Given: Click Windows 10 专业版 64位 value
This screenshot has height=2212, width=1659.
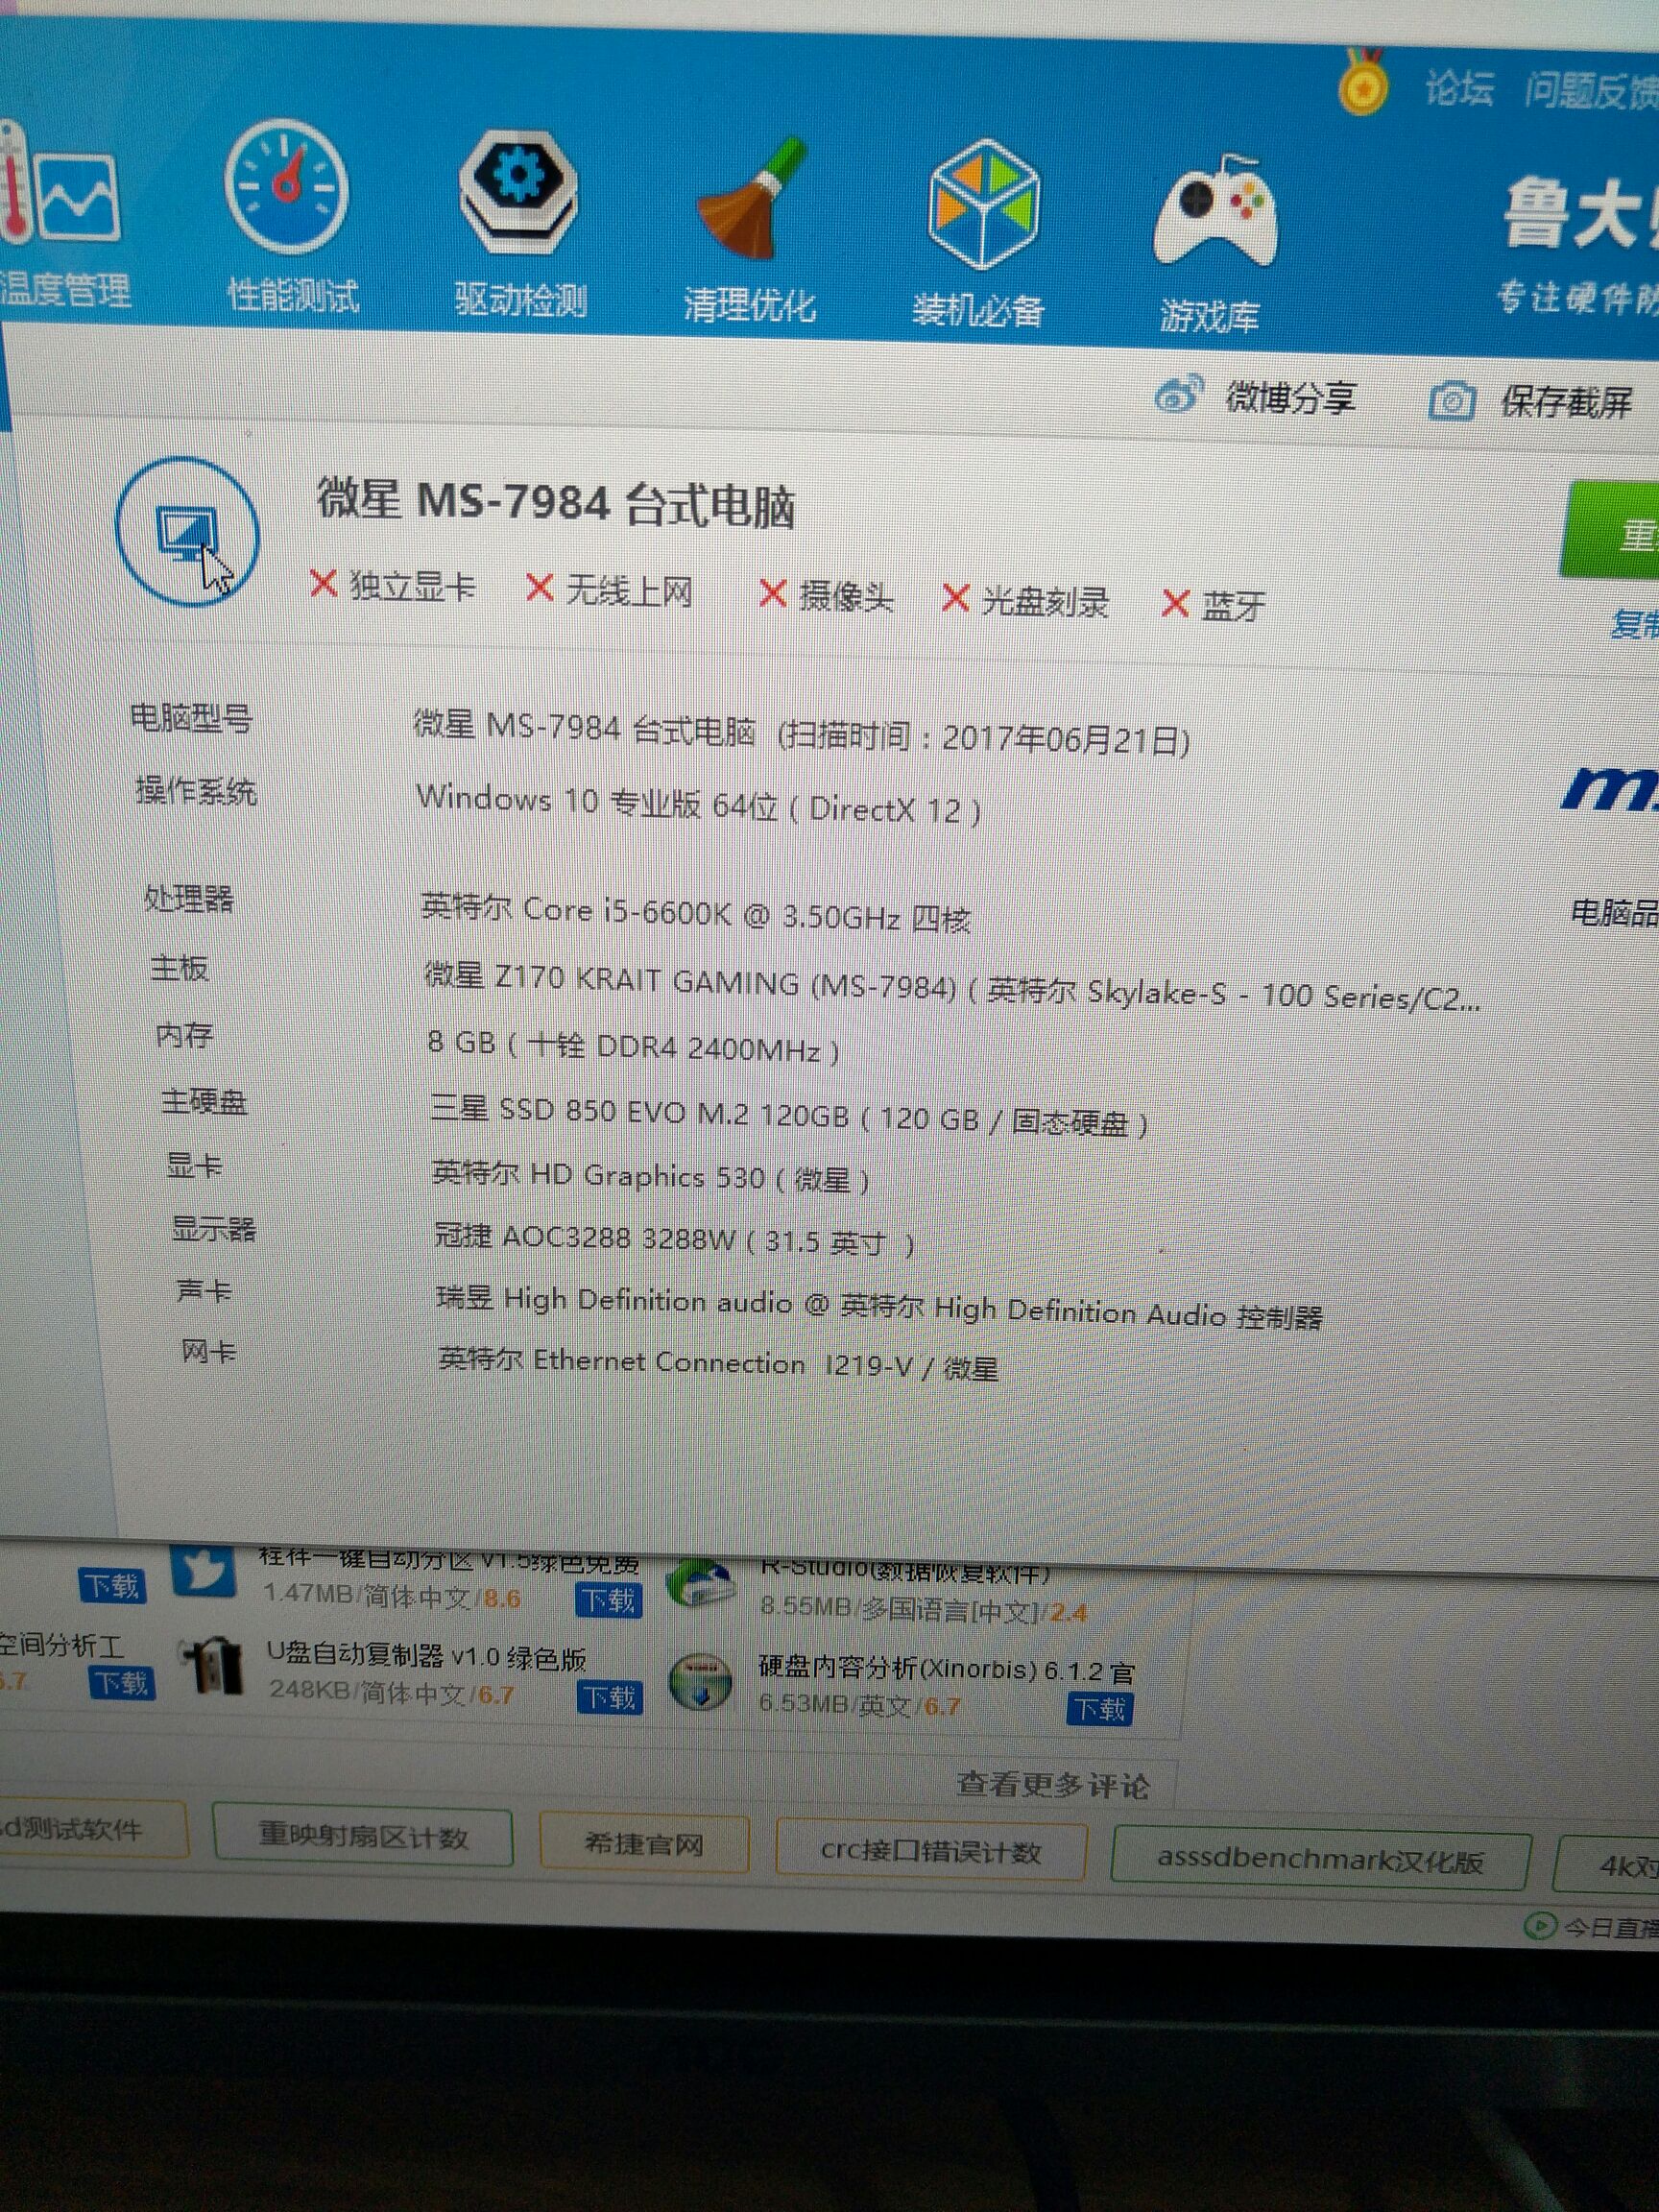Looking at the screenshot, I should pos(698,803).
